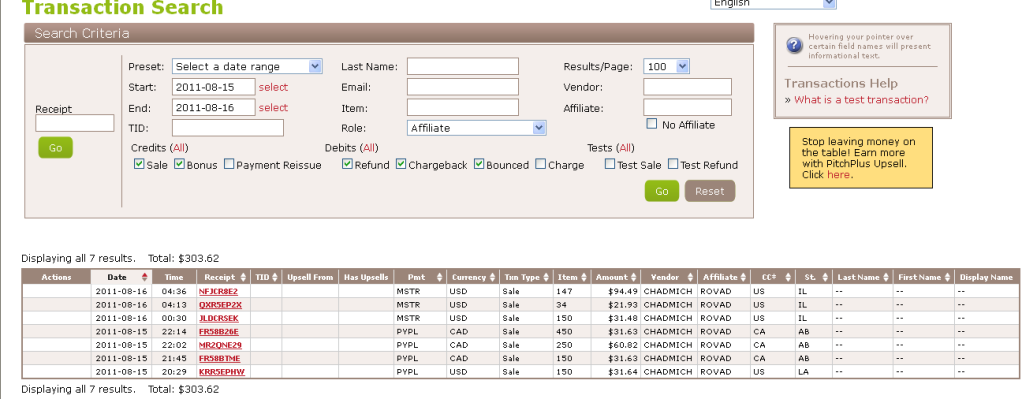Click the Start date input field
1022x399 pixels.
214,87
